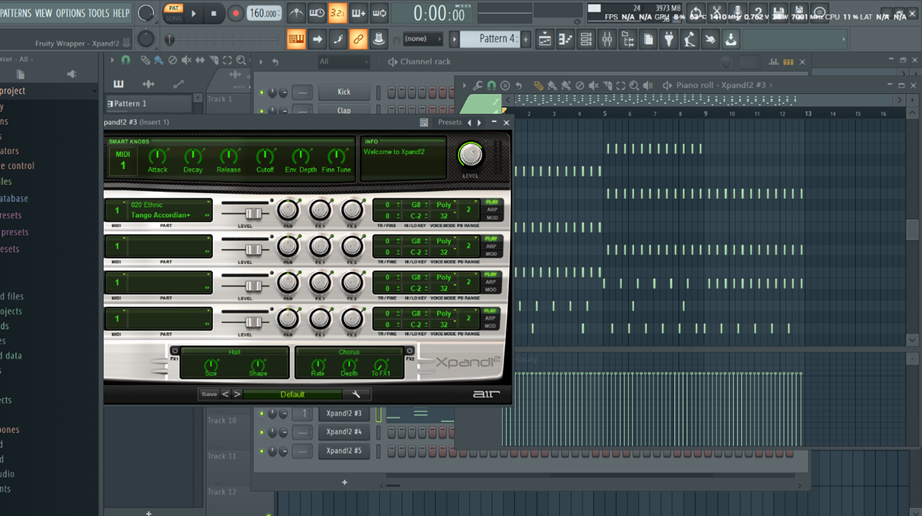
Task: Toggle the link-to-controller chain icon
Action: click(x=358, y=39)
